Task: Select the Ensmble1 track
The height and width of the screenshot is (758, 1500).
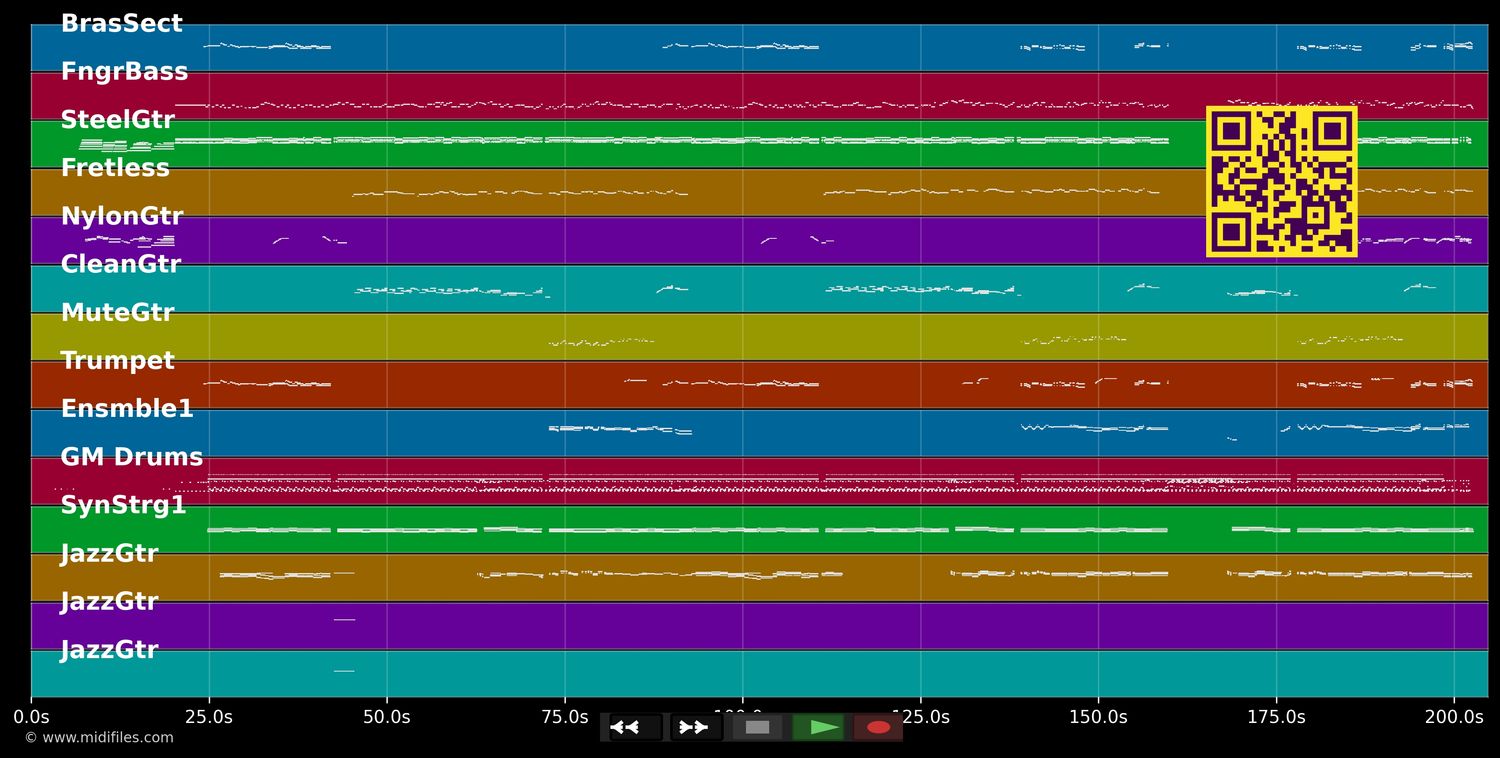Action: [127, 409]
